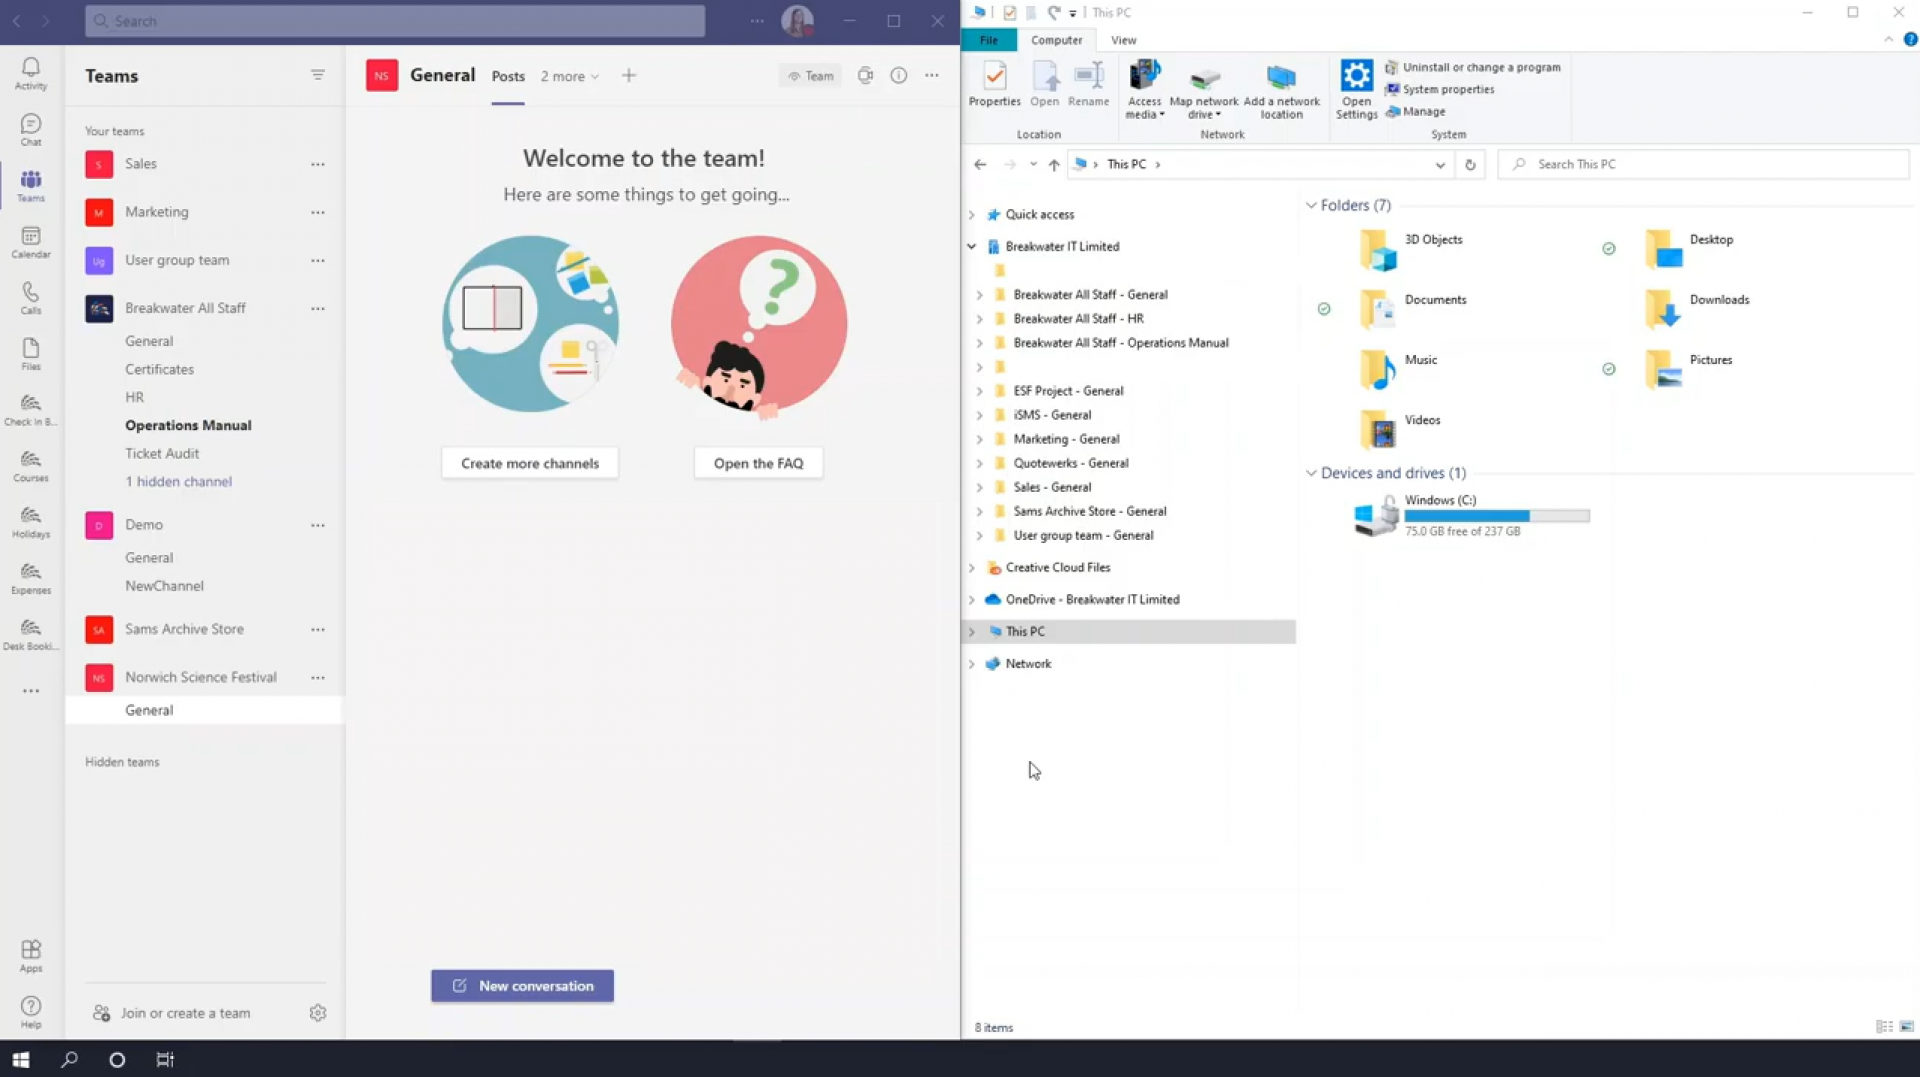Open more options for Sales team

pyautogui.click(x=318, y=164)
